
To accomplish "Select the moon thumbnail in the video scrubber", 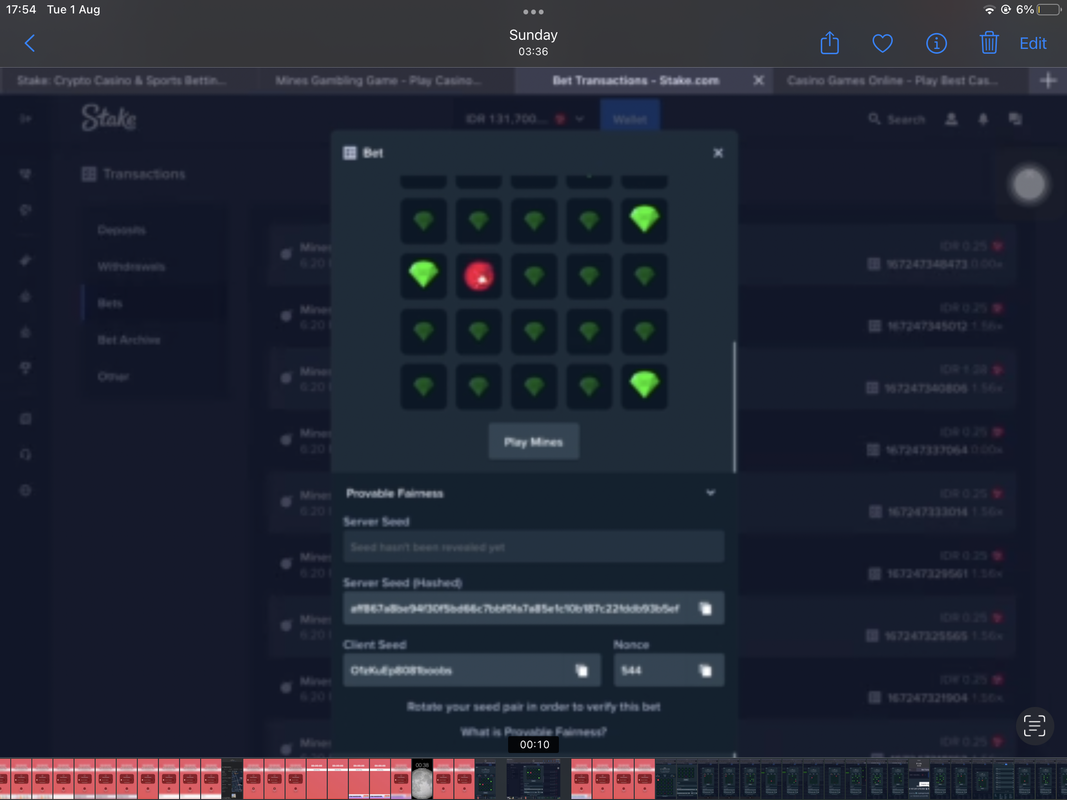I will coord(422,778).
